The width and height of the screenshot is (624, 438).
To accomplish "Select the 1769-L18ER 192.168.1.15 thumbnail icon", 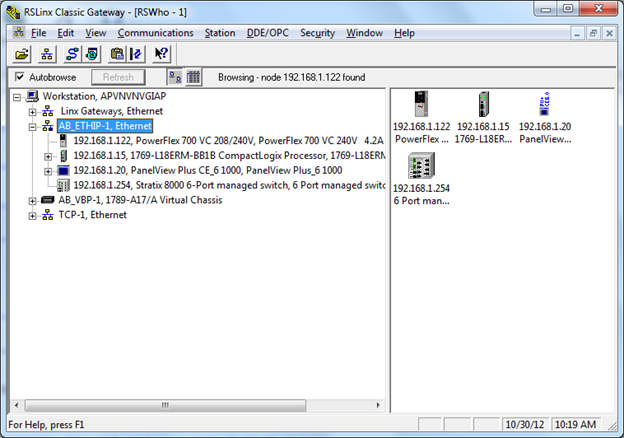I will coord(484,104).
